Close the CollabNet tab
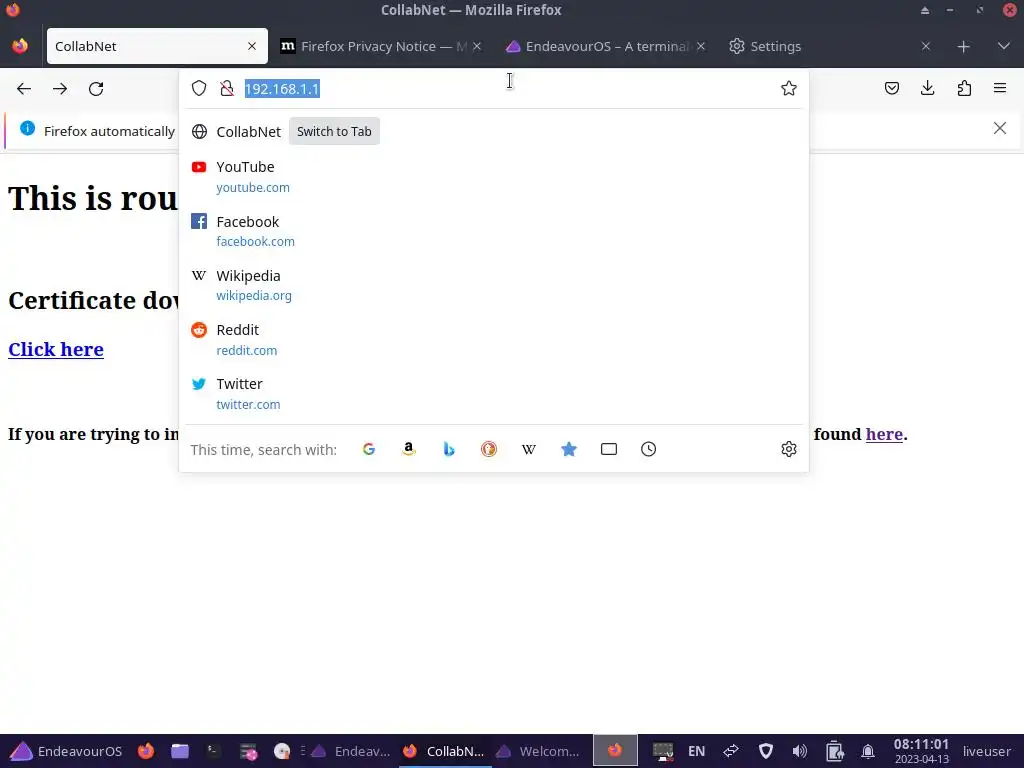 (252, 46)
